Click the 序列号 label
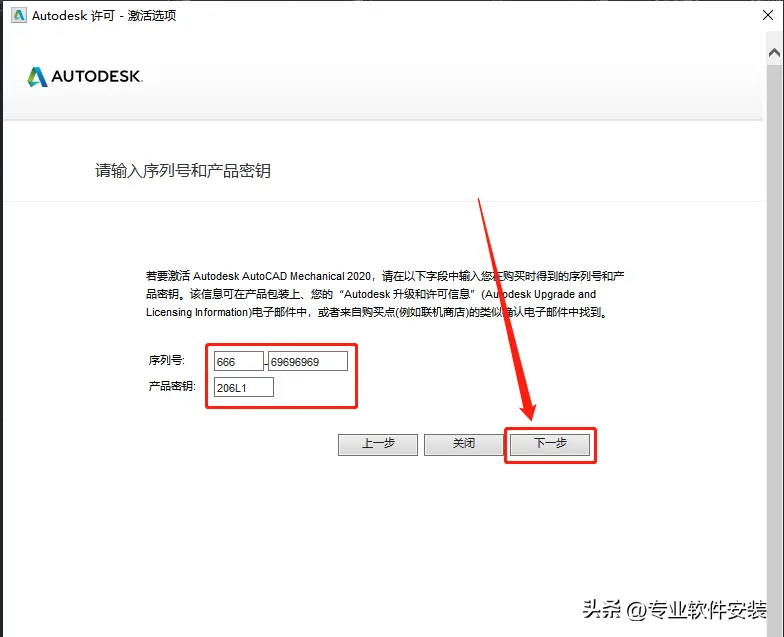784x637 pixels. pyautogui.click(x=166, y=360)
